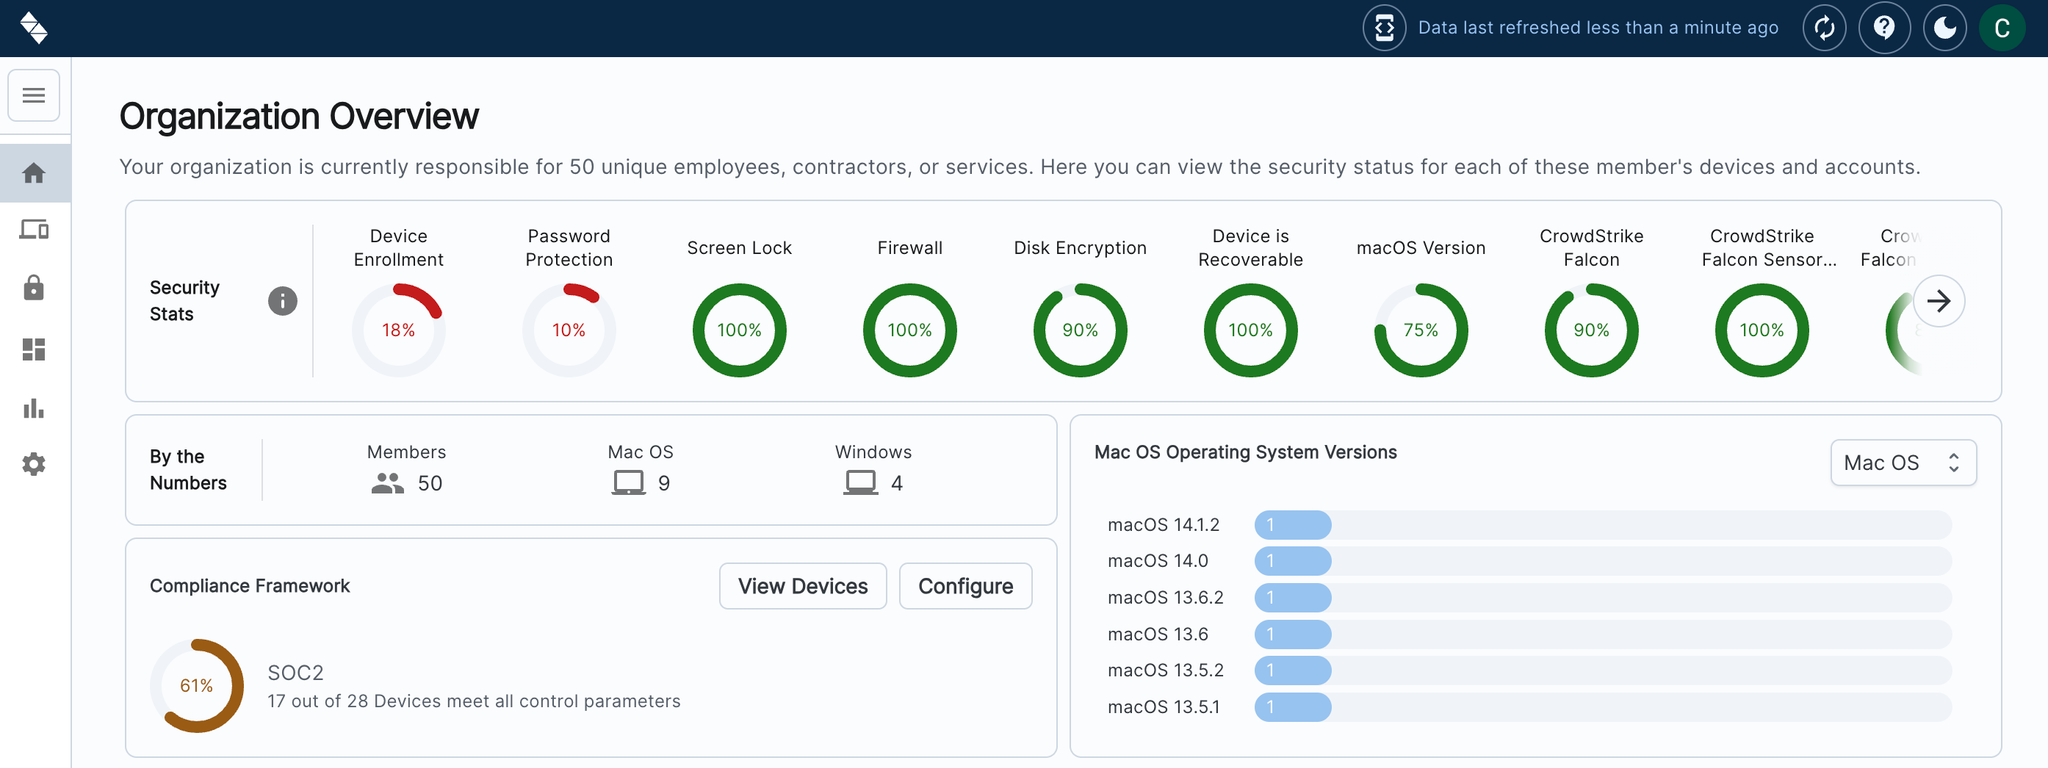Toggle dark mode with moon icon
Image resolution: width=2048 pixels, height=768 pixels.
[1944, 28]
